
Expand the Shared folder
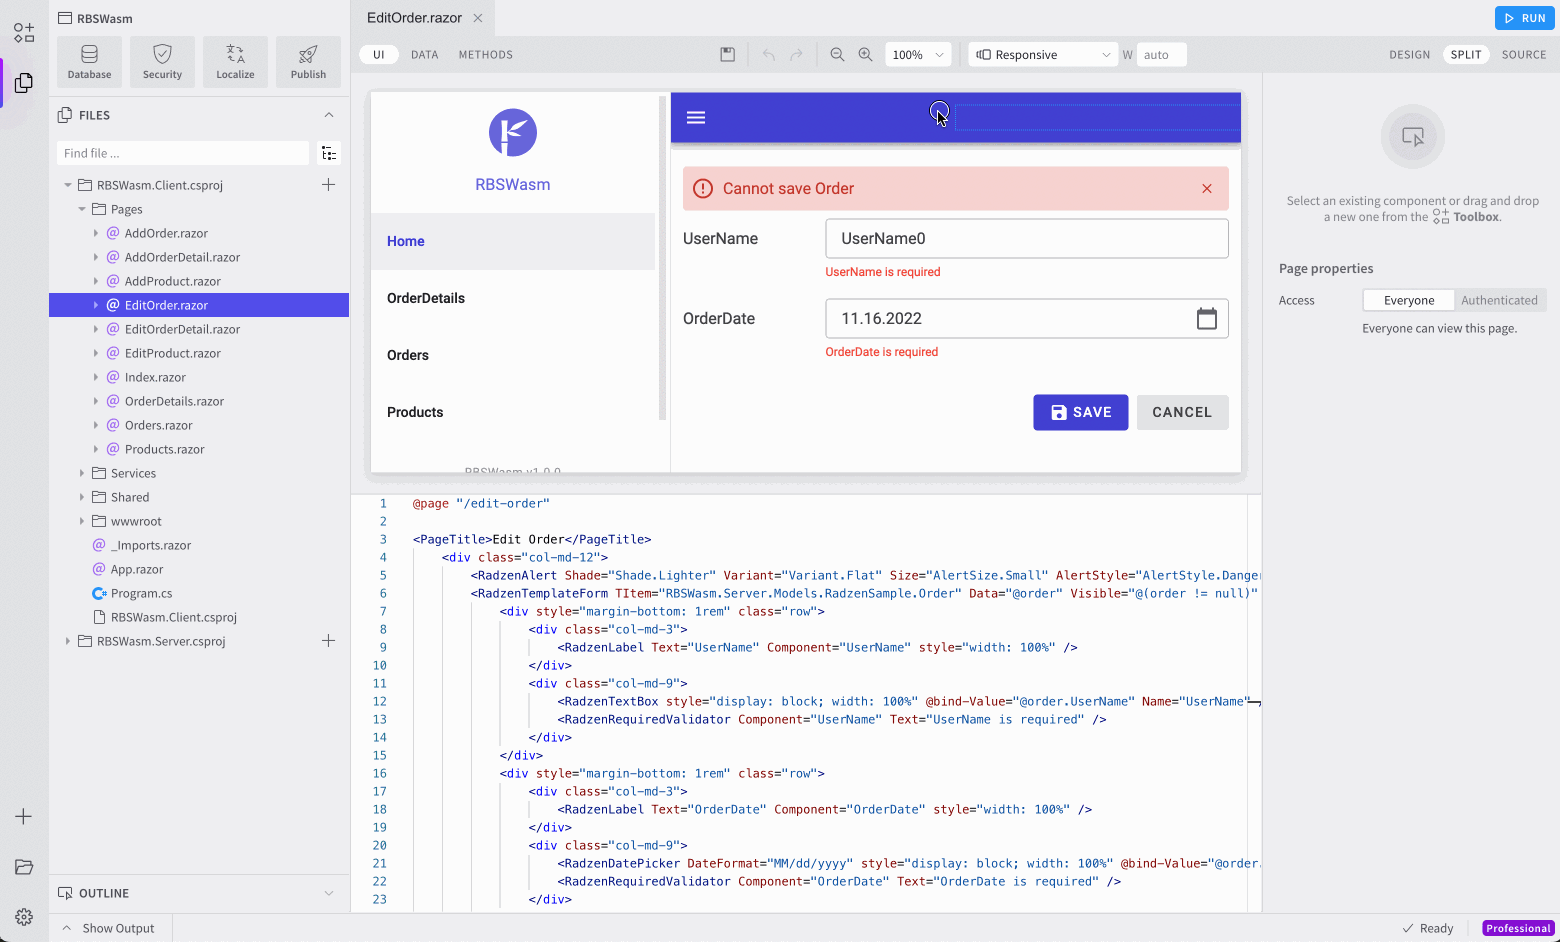click(x=82, y=497)
